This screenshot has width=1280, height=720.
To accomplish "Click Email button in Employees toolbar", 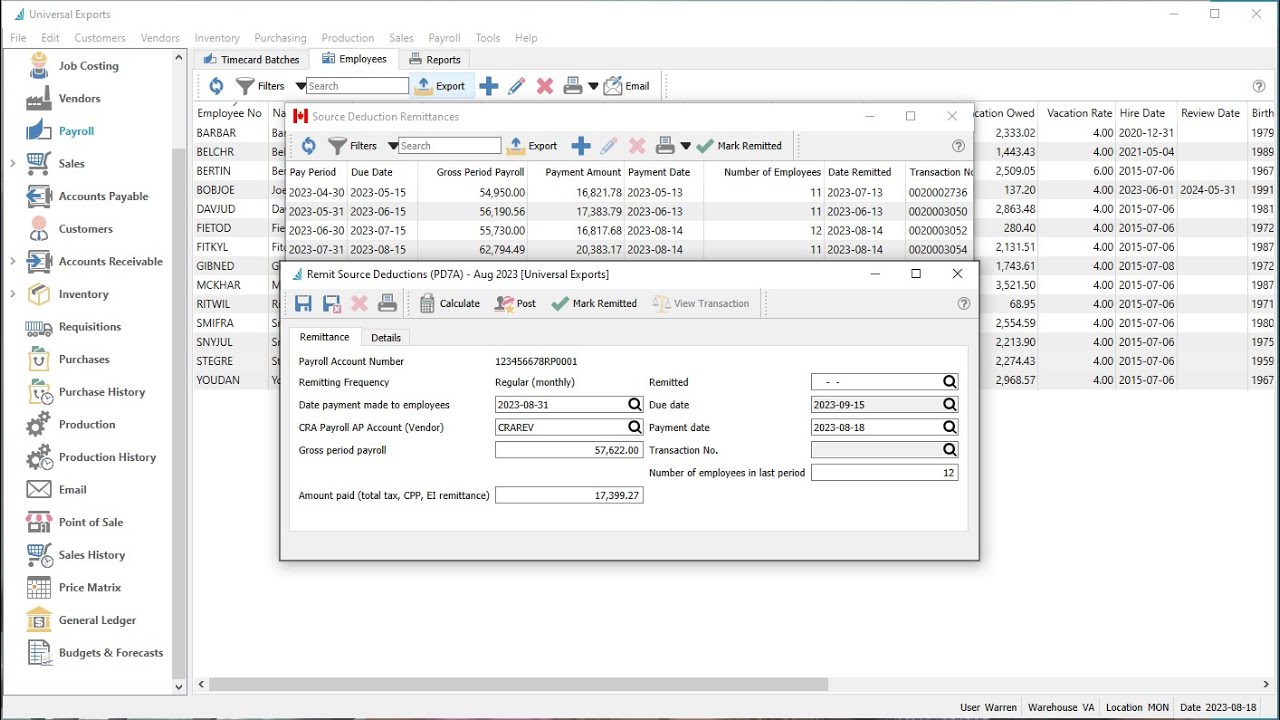I will pos(627,86).
